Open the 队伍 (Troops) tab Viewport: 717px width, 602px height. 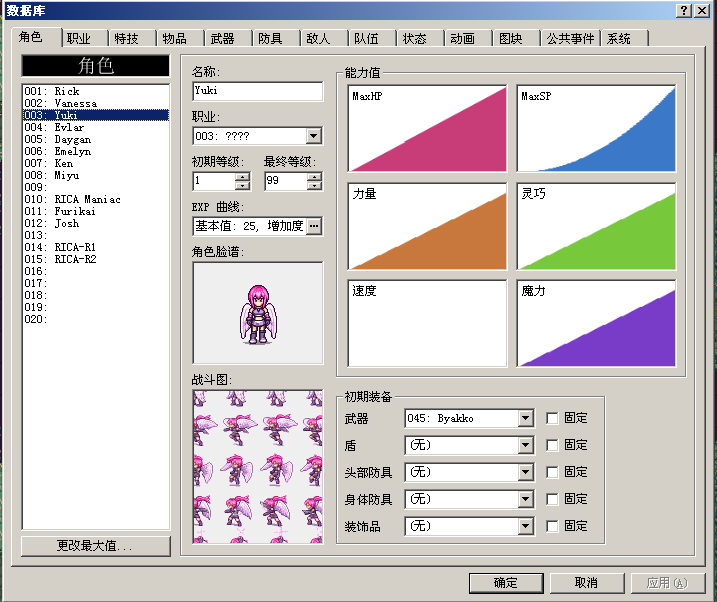[x=373, y=38]
